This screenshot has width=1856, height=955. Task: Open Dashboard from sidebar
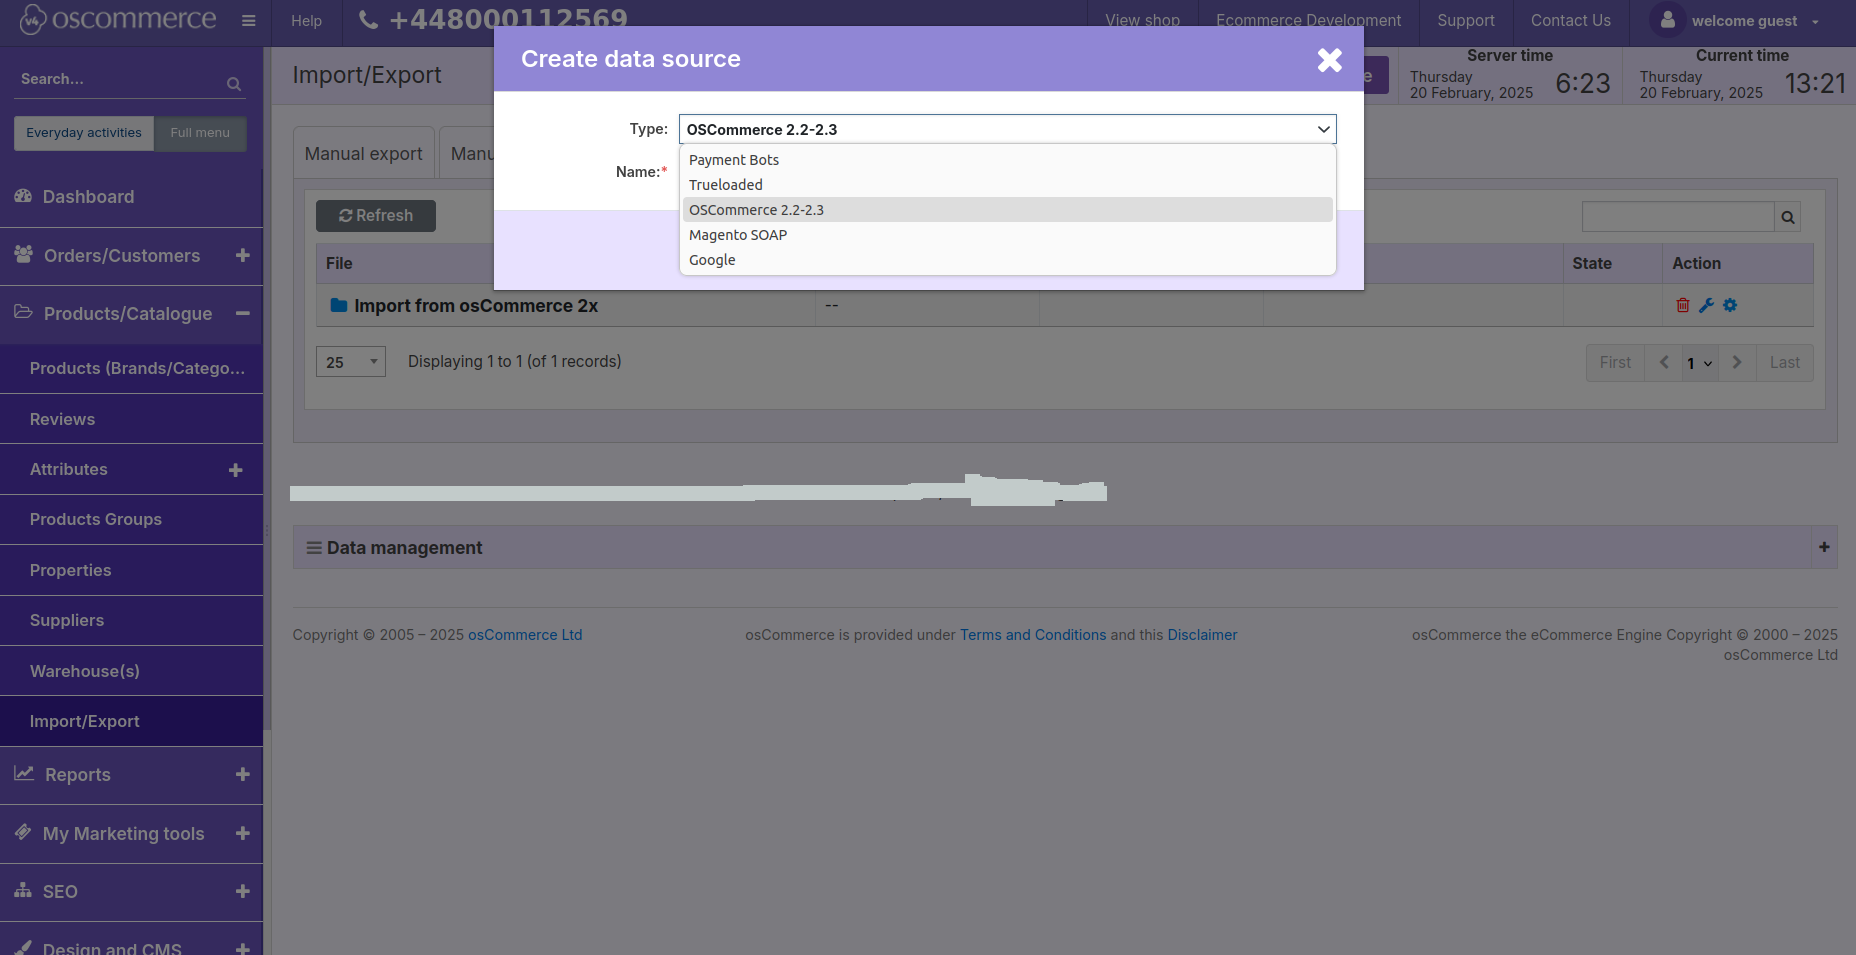[88, 197]
